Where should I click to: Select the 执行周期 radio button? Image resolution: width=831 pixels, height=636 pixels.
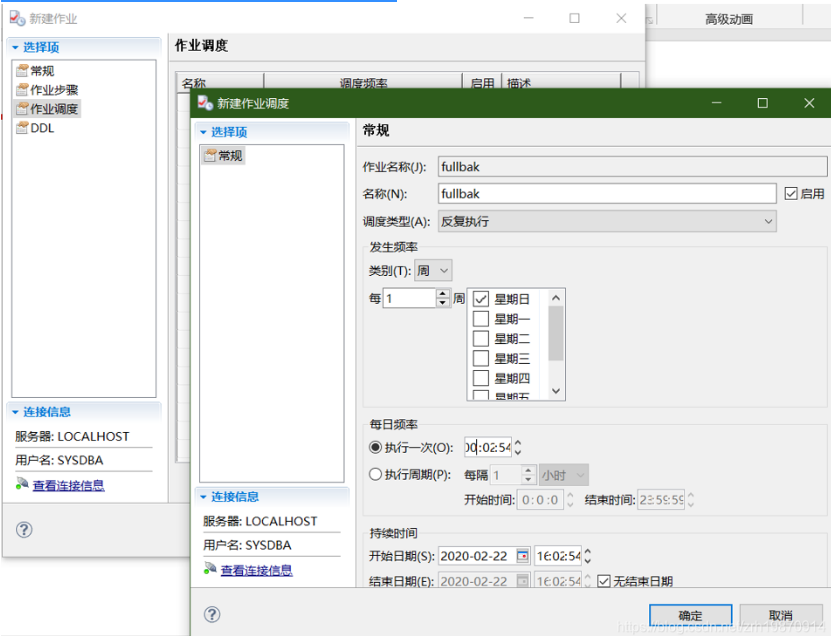point(375,474)
